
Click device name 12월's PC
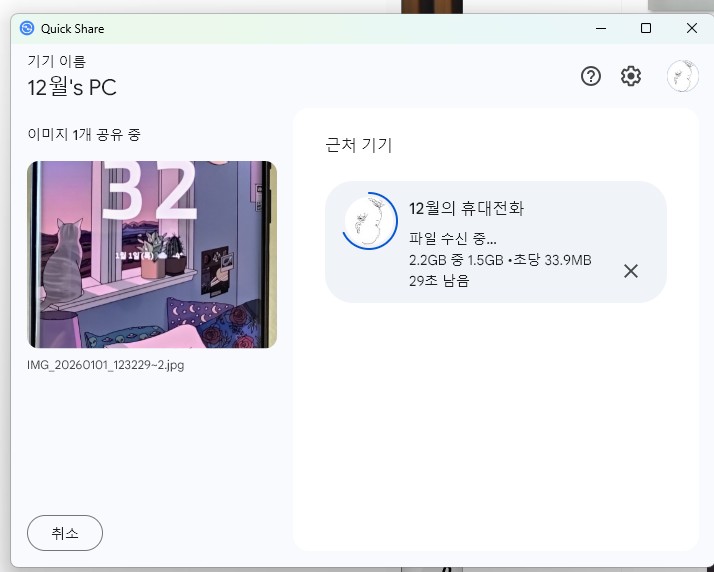tap(72, 87)
